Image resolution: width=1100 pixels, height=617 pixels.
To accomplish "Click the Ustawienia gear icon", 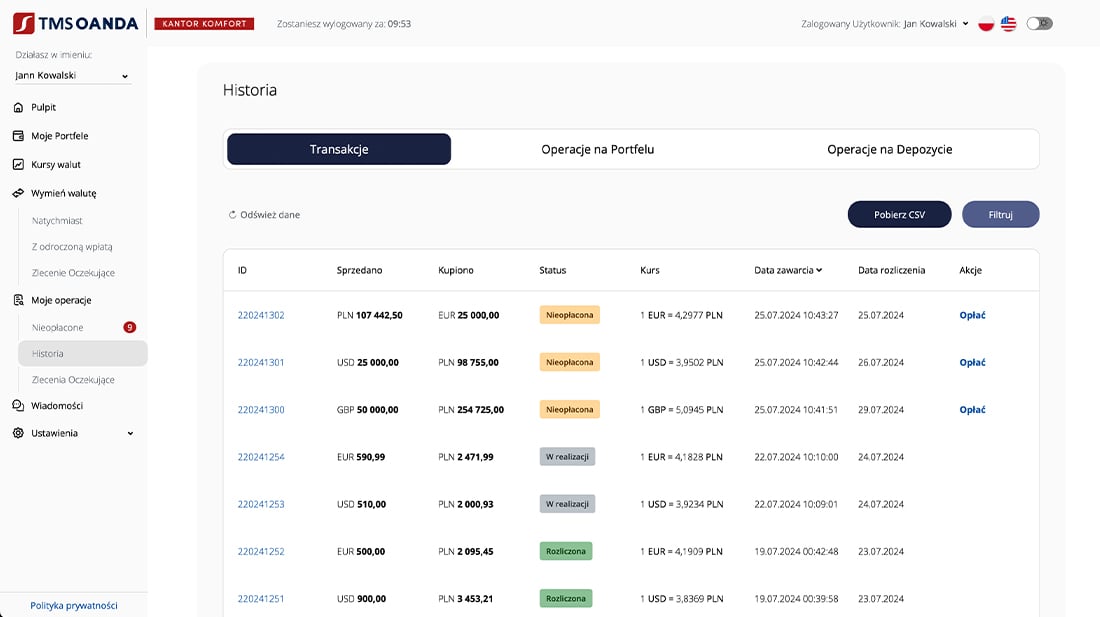I will click(18, 433).
